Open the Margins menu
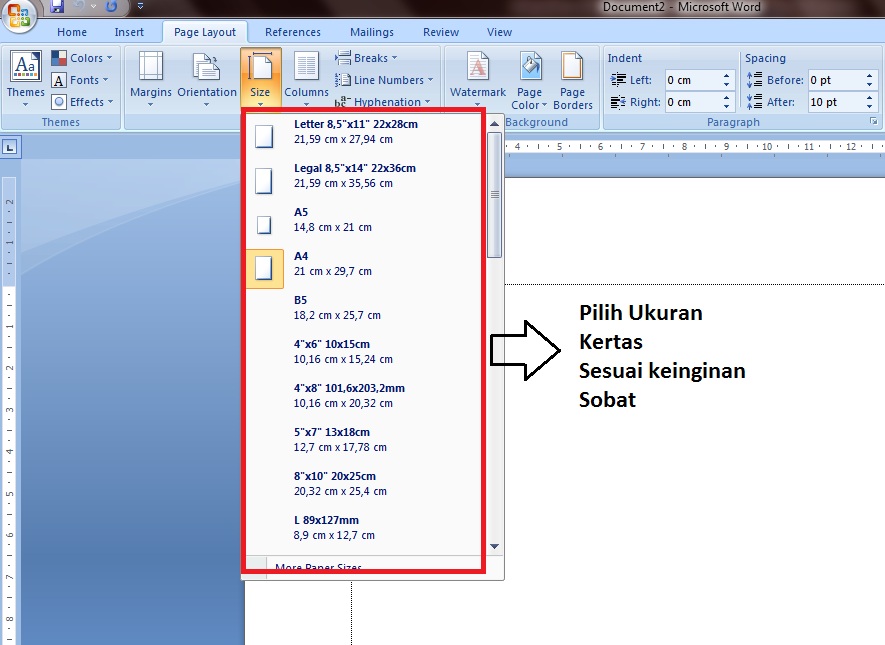The width and height of the screenshot is (885, 645). 151,78
